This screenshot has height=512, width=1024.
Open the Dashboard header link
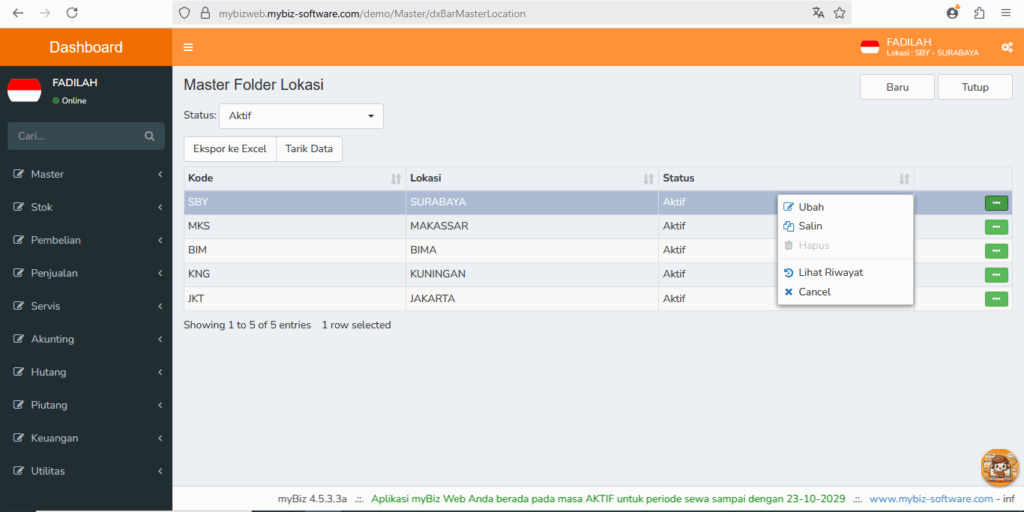(x=86, y=47)
